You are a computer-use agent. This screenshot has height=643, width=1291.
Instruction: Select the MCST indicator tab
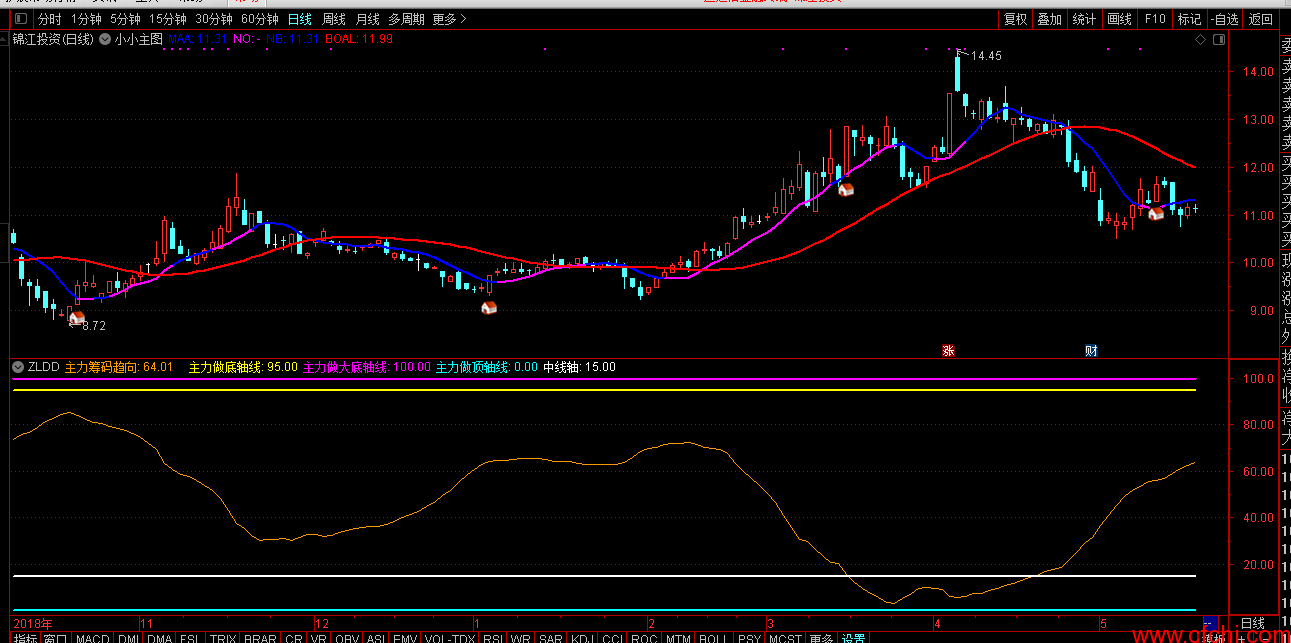pos(785,638)
